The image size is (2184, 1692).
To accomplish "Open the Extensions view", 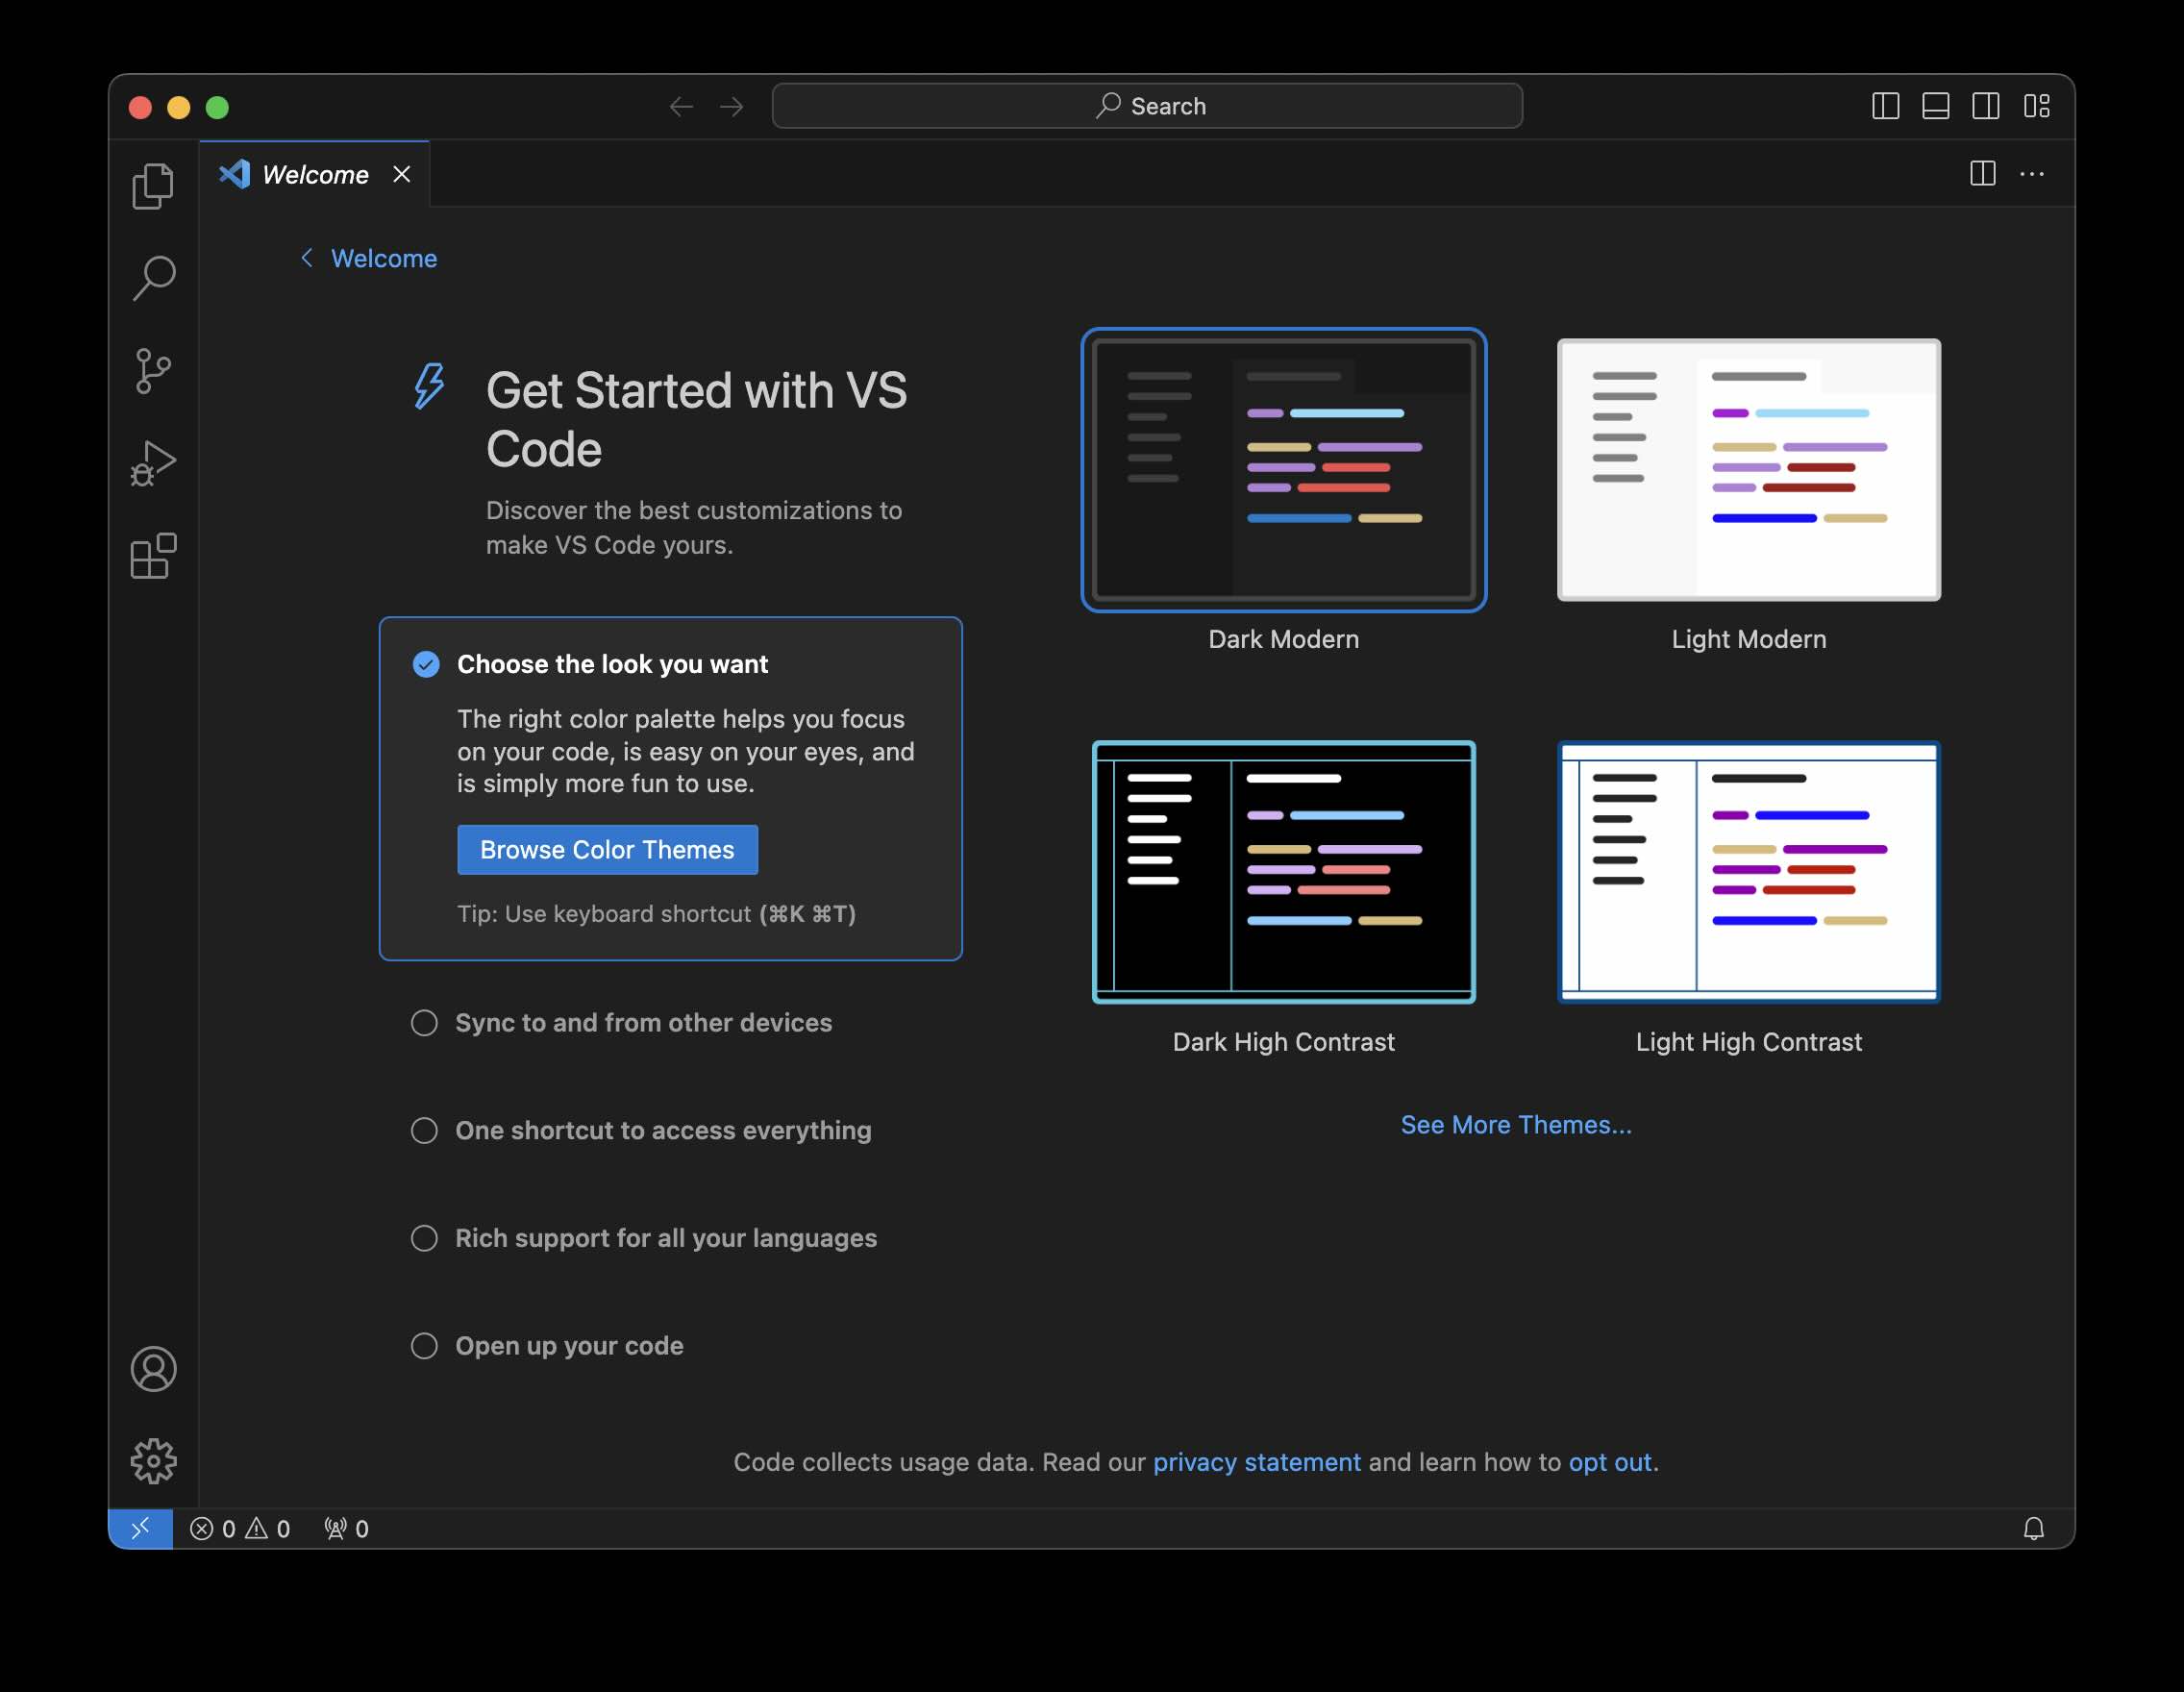I will pos(154,556).
